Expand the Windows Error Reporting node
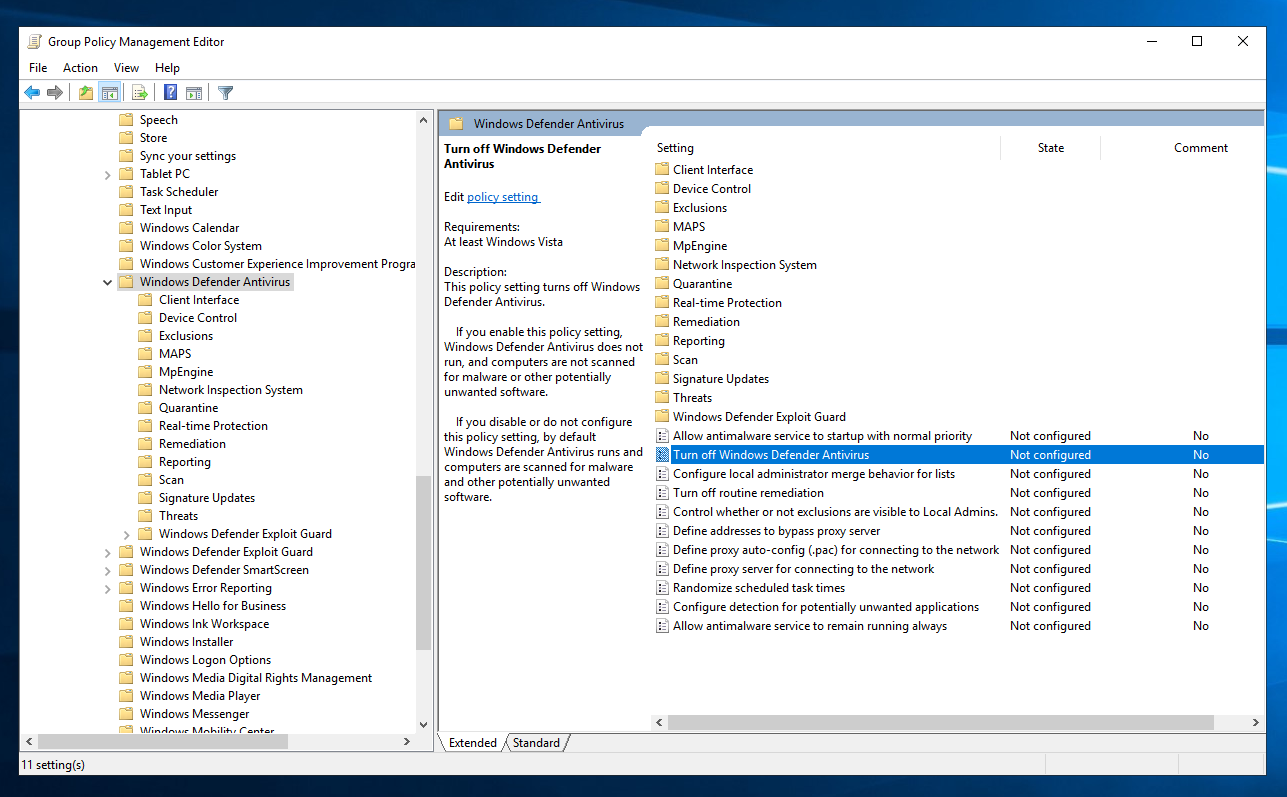Screen dimensions: 1287x797 click(108, 588)
